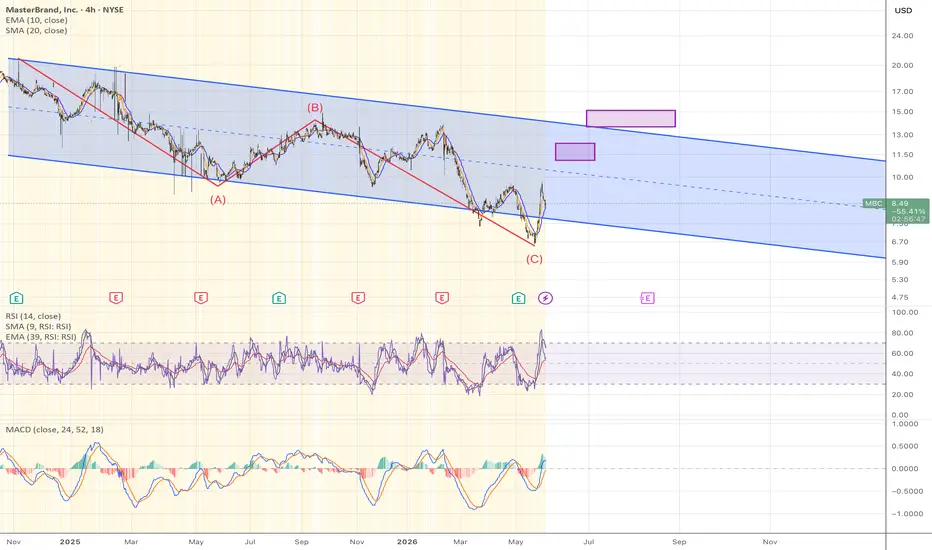This screenshot has height=550, width=932.
Task: Select the EMA (10, close) indicator legend
Action: [36, 20]
